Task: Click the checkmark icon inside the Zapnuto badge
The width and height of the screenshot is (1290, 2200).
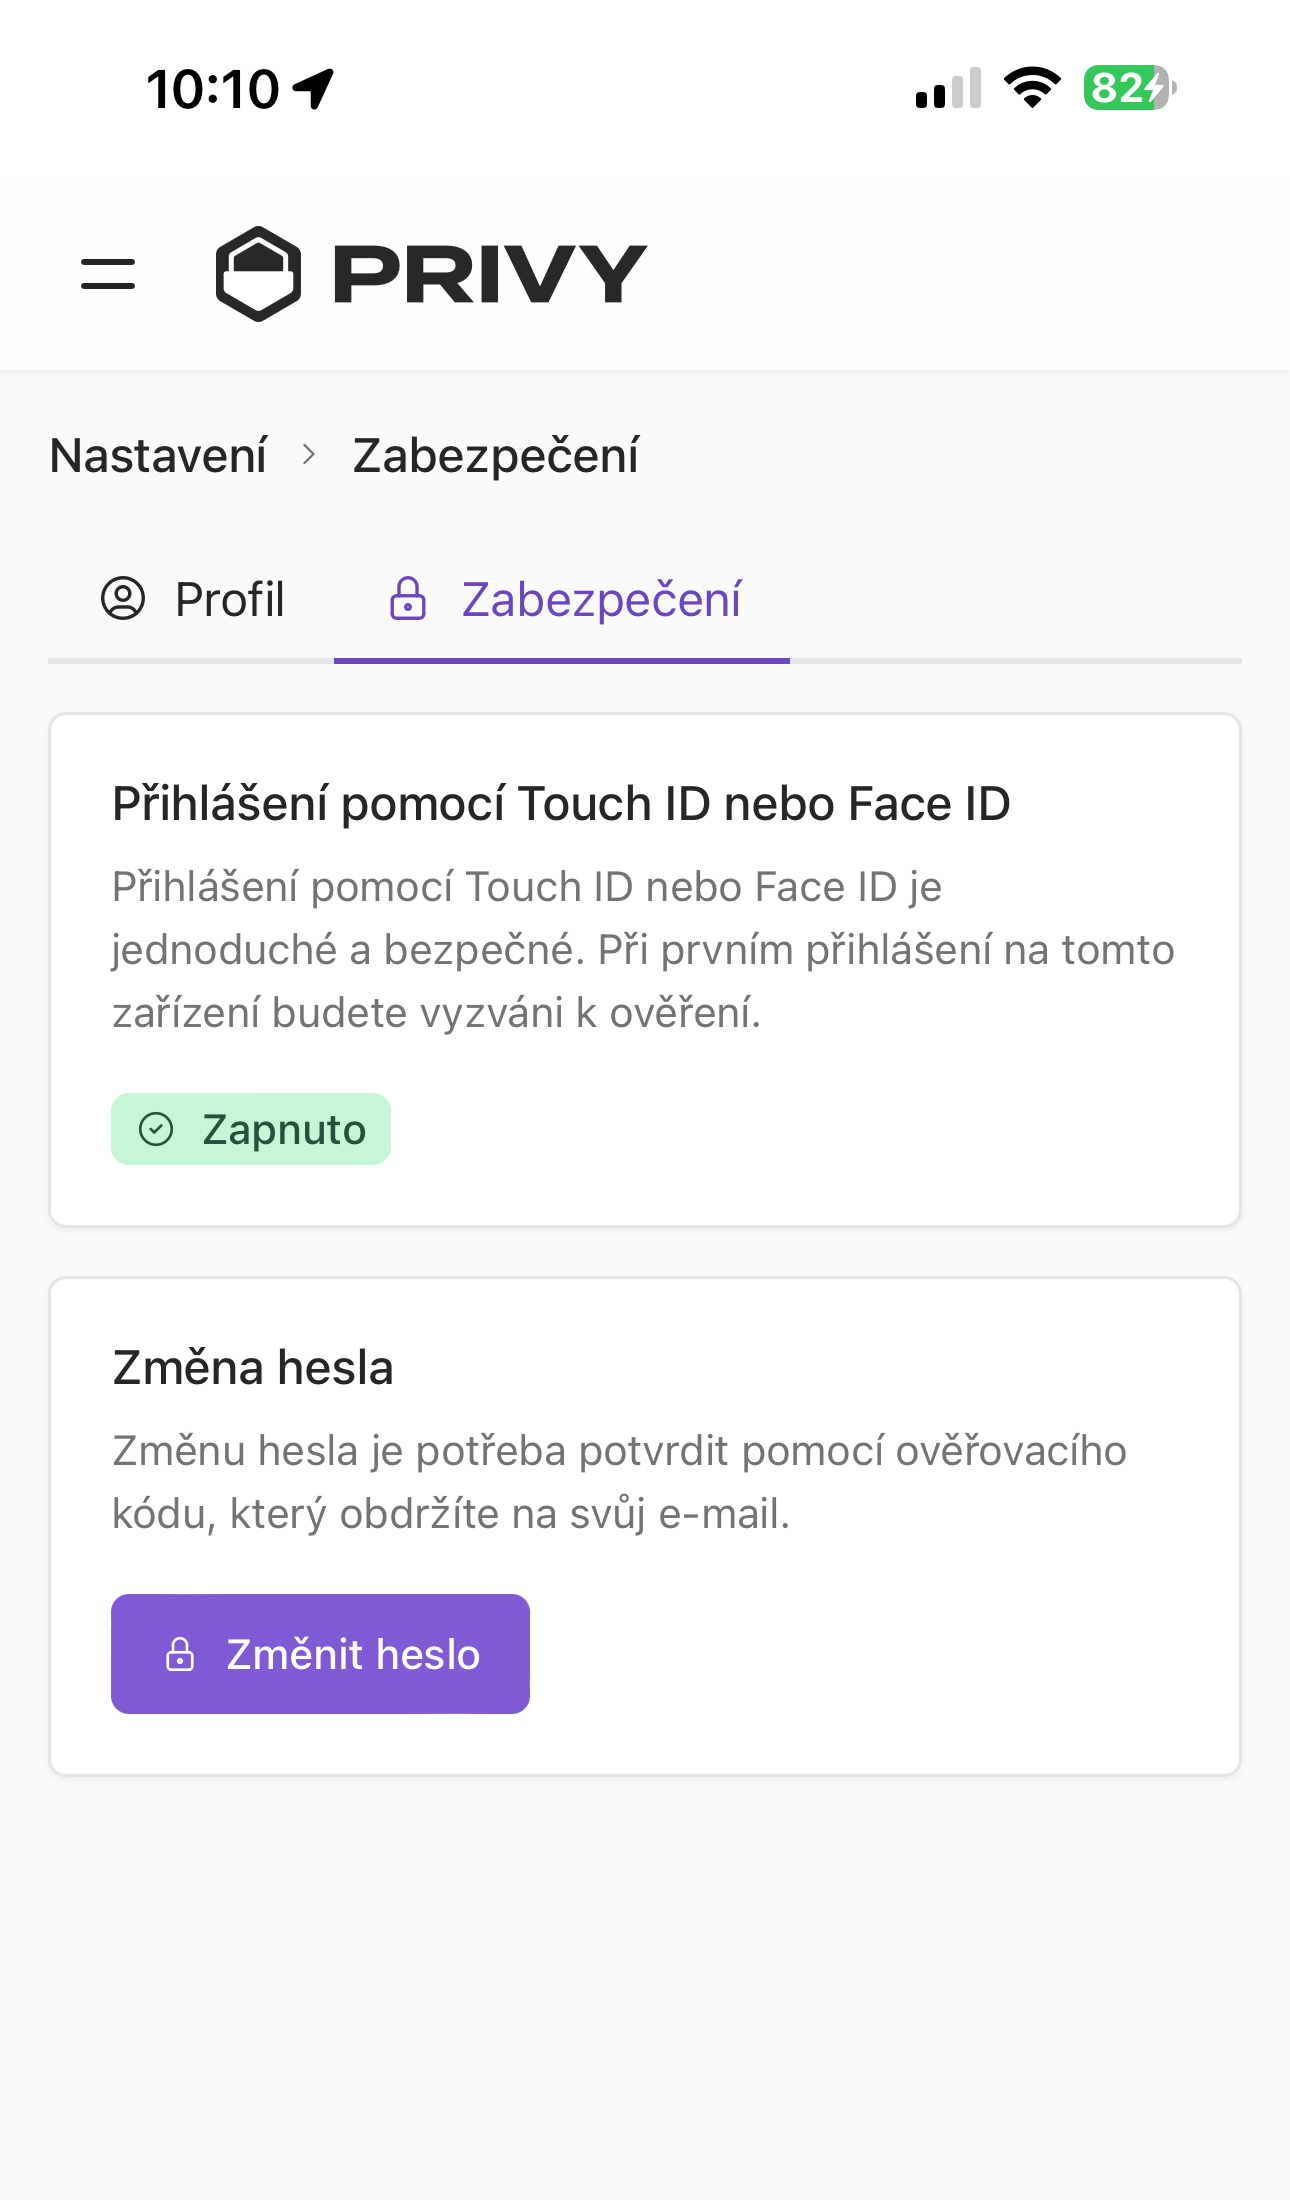Action: [x=155, y=1128]
